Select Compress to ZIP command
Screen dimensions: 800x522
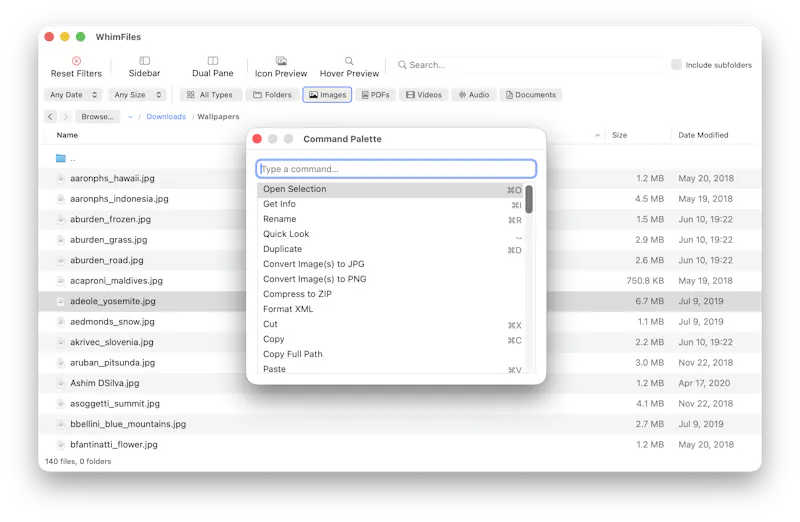pos(391,294)
